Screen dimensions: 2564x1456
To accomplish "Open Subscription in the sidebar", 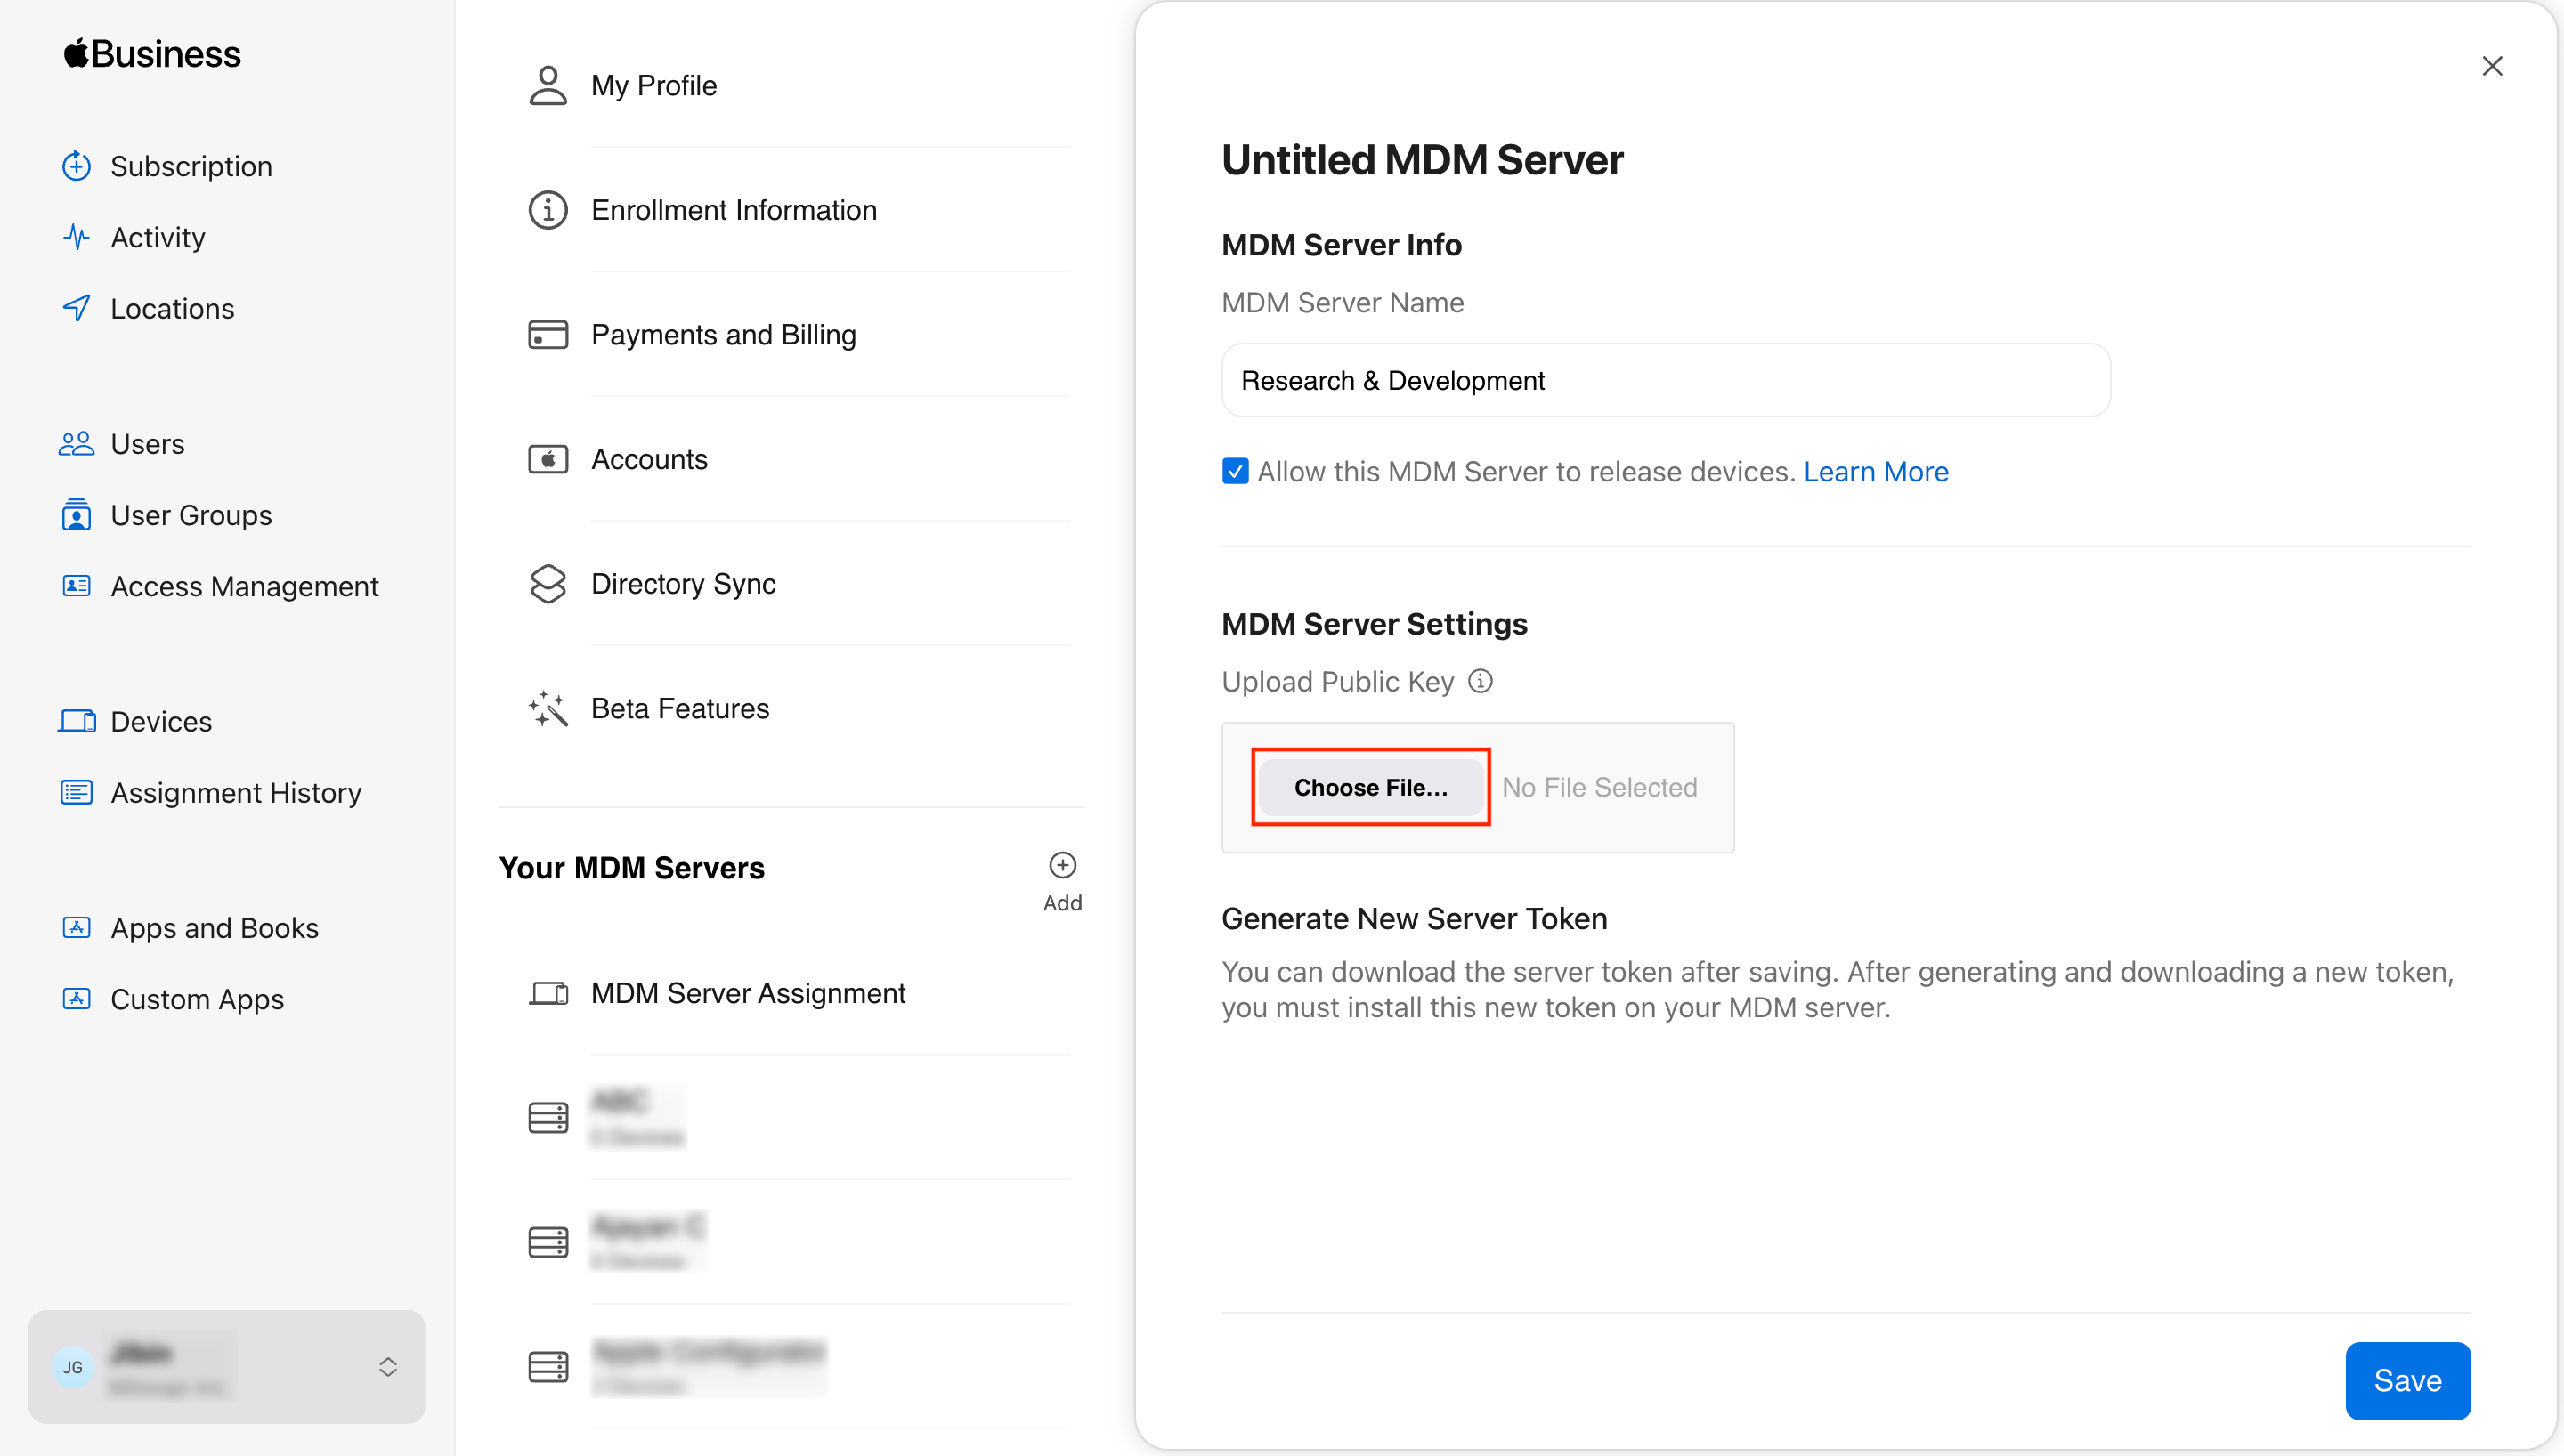I will point(191,166).
